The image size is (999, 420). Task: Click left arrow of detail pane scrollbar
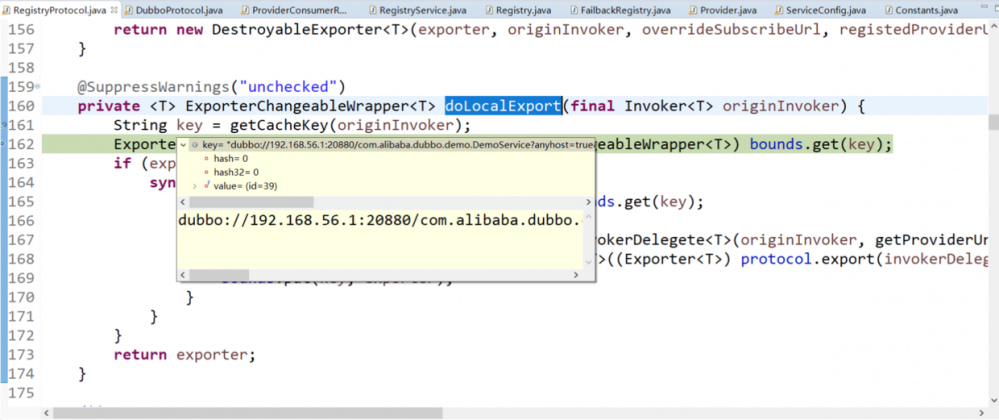coord(183,275)
